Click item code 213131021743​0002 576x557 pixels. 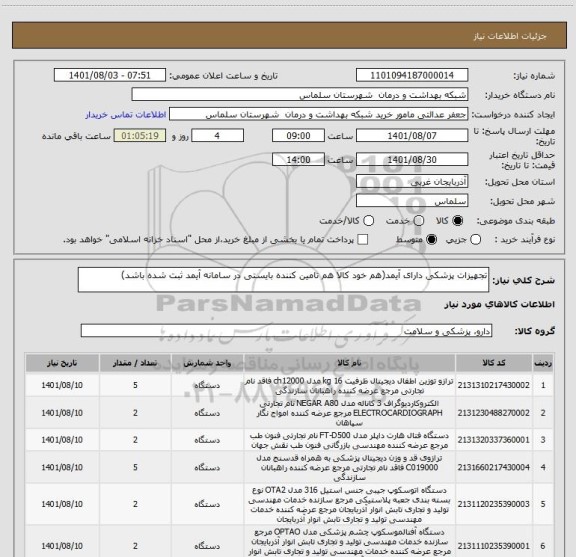coord(493,385)
